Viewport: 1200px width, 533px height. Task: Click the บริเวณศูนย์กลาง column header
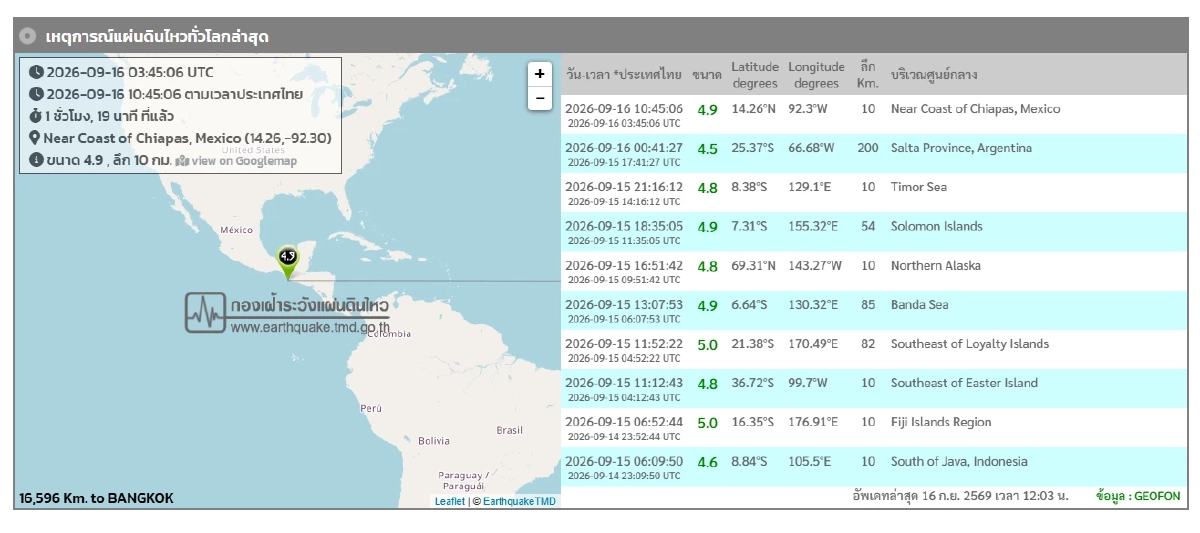(934, 75)
